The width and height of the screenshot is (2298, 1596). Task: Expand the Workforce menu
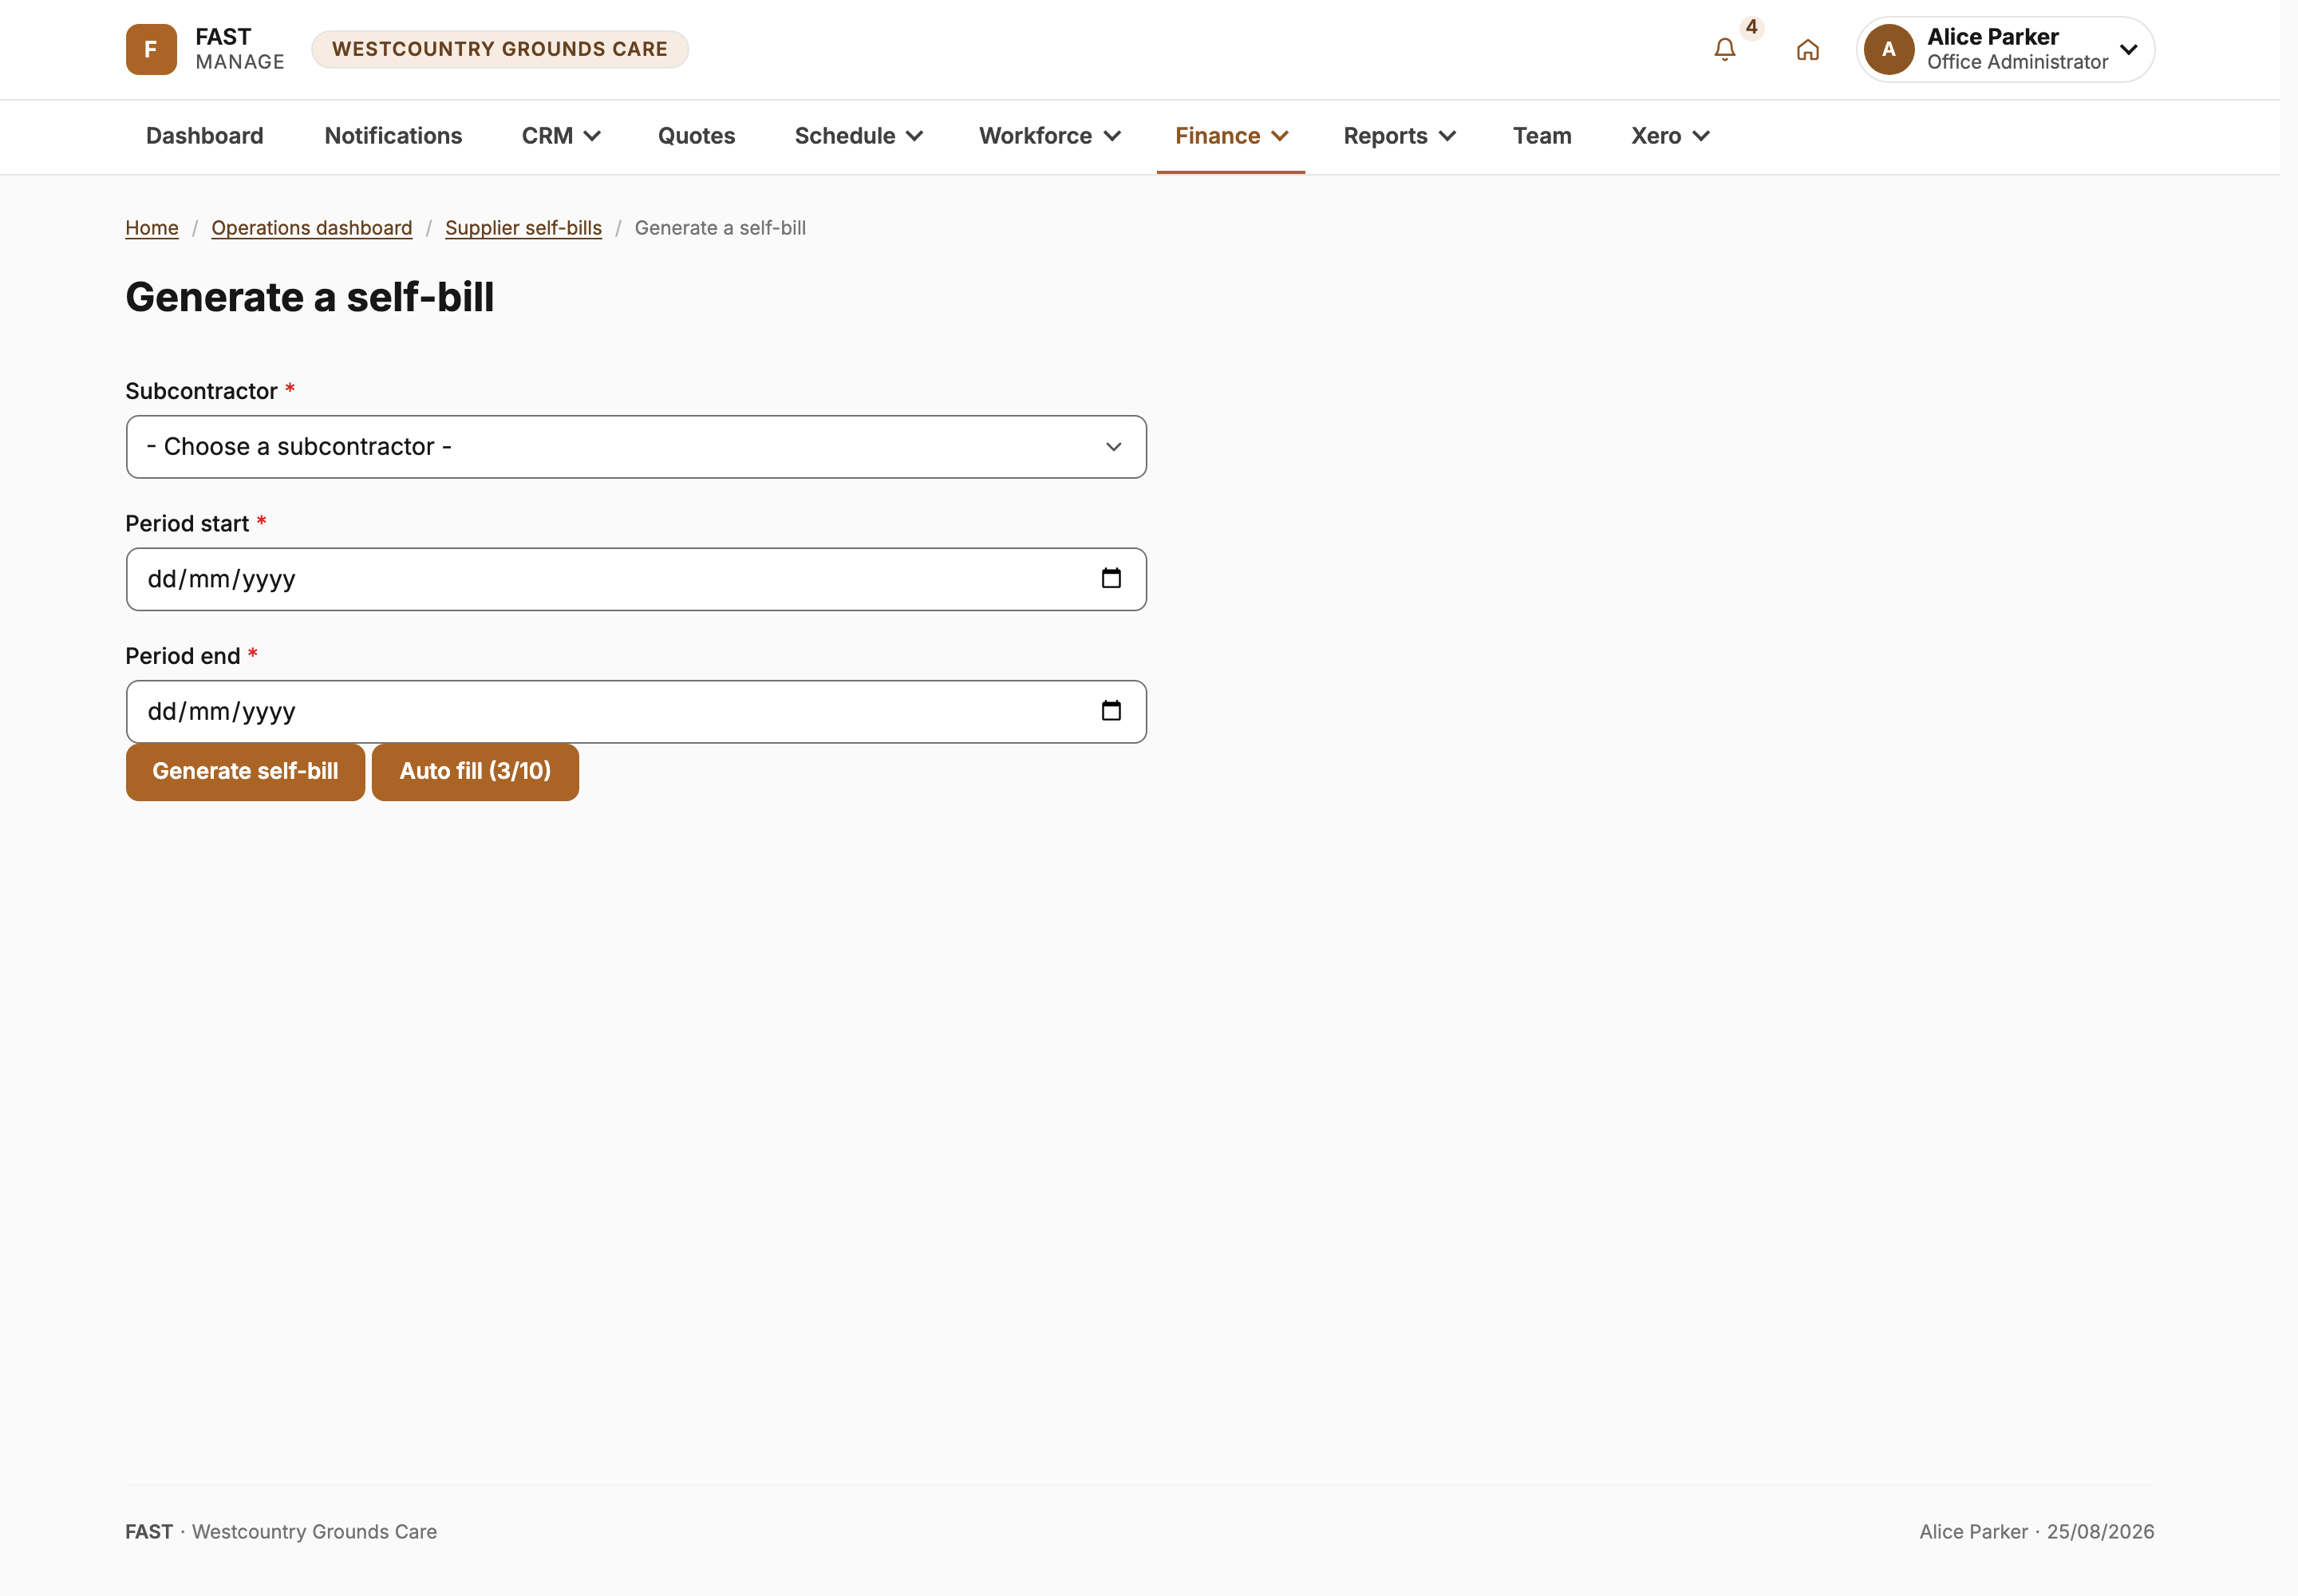click(x=1050, y=136)
